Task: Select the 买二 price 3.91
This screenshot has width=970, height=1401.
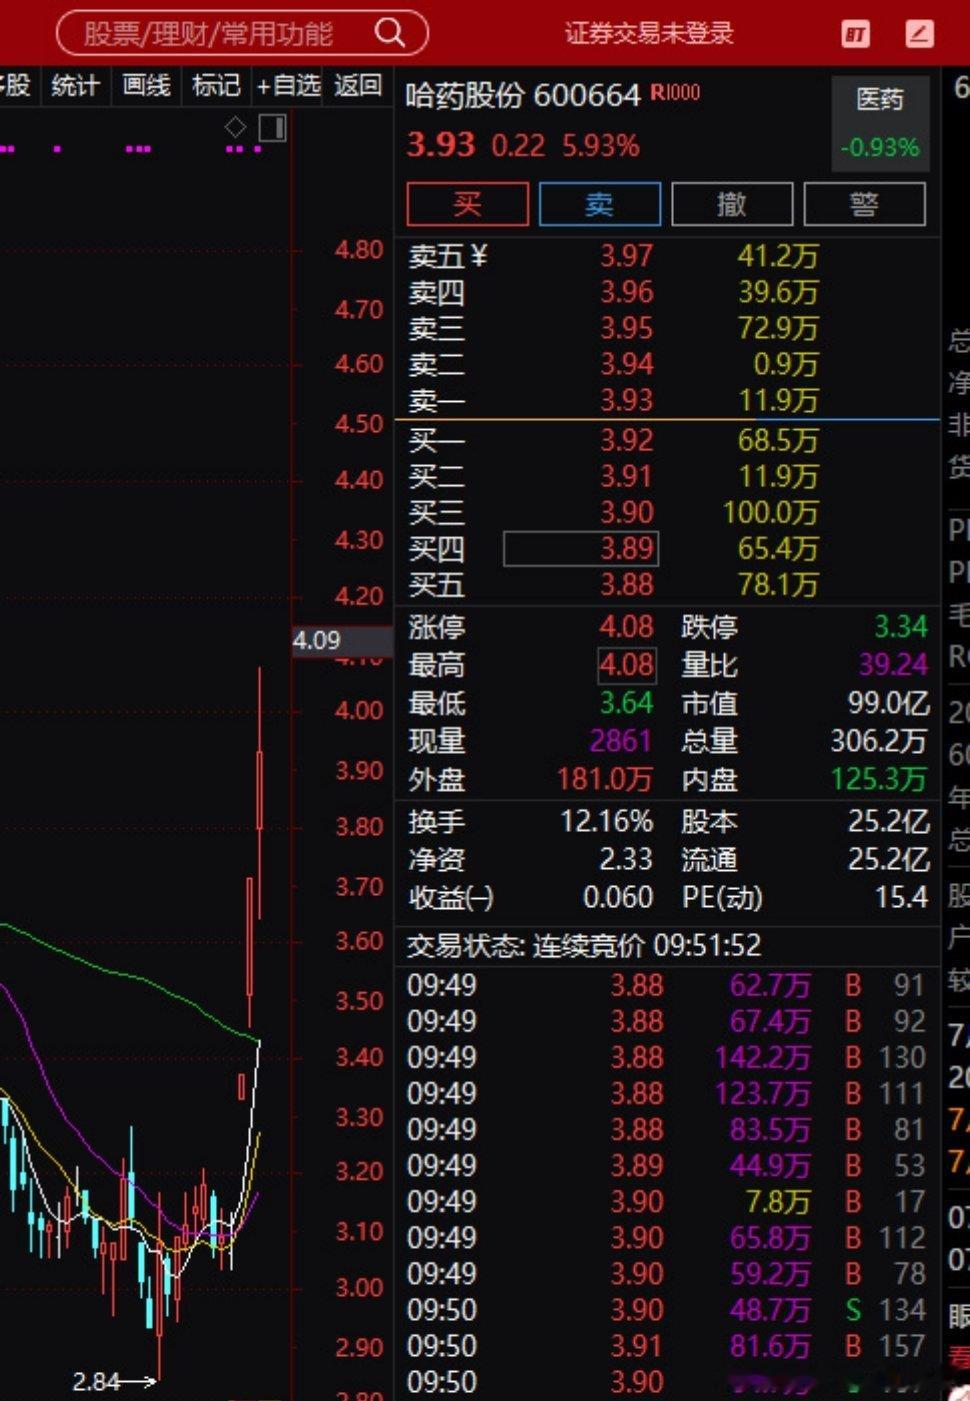Action: tap(626, 476)
